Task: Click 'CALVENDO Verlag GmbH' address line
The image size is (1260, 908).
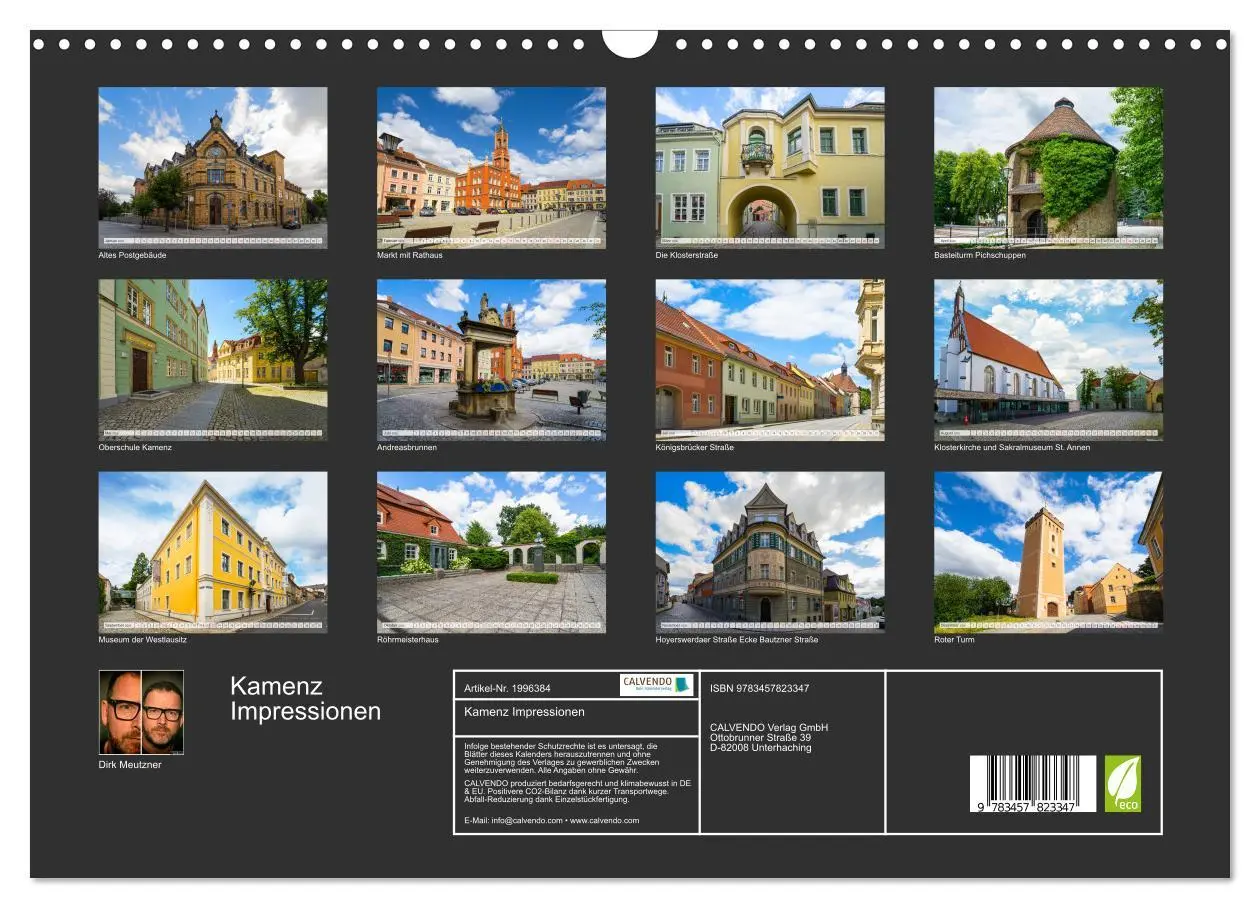Action: [769, 728]
